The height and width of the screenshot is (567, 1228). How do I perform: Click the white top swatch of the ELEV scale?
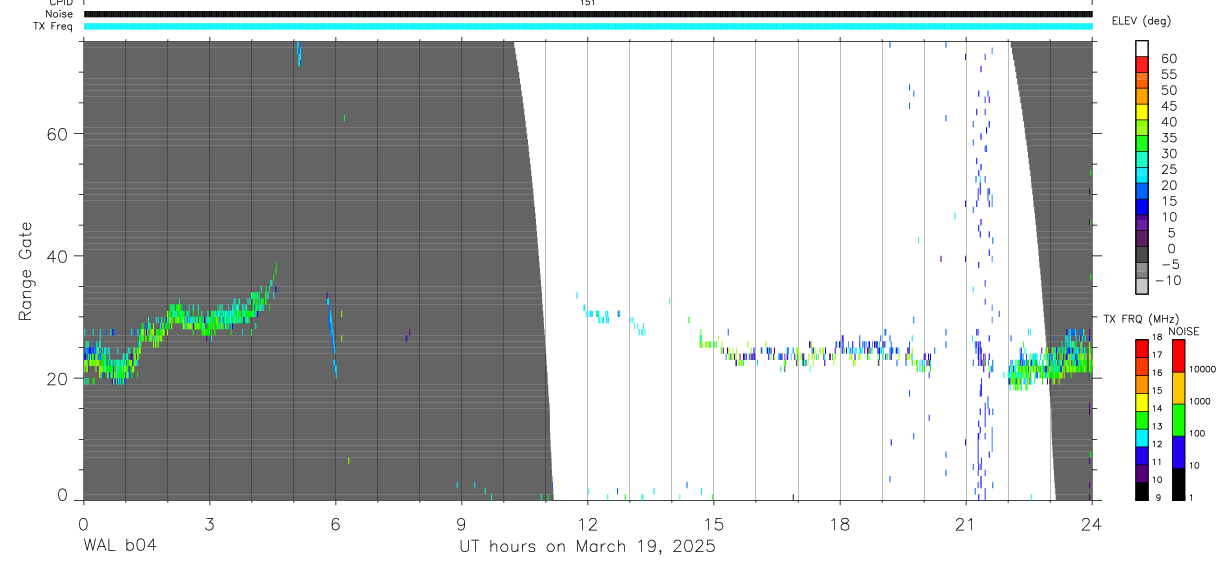(x=1142, y=48)
